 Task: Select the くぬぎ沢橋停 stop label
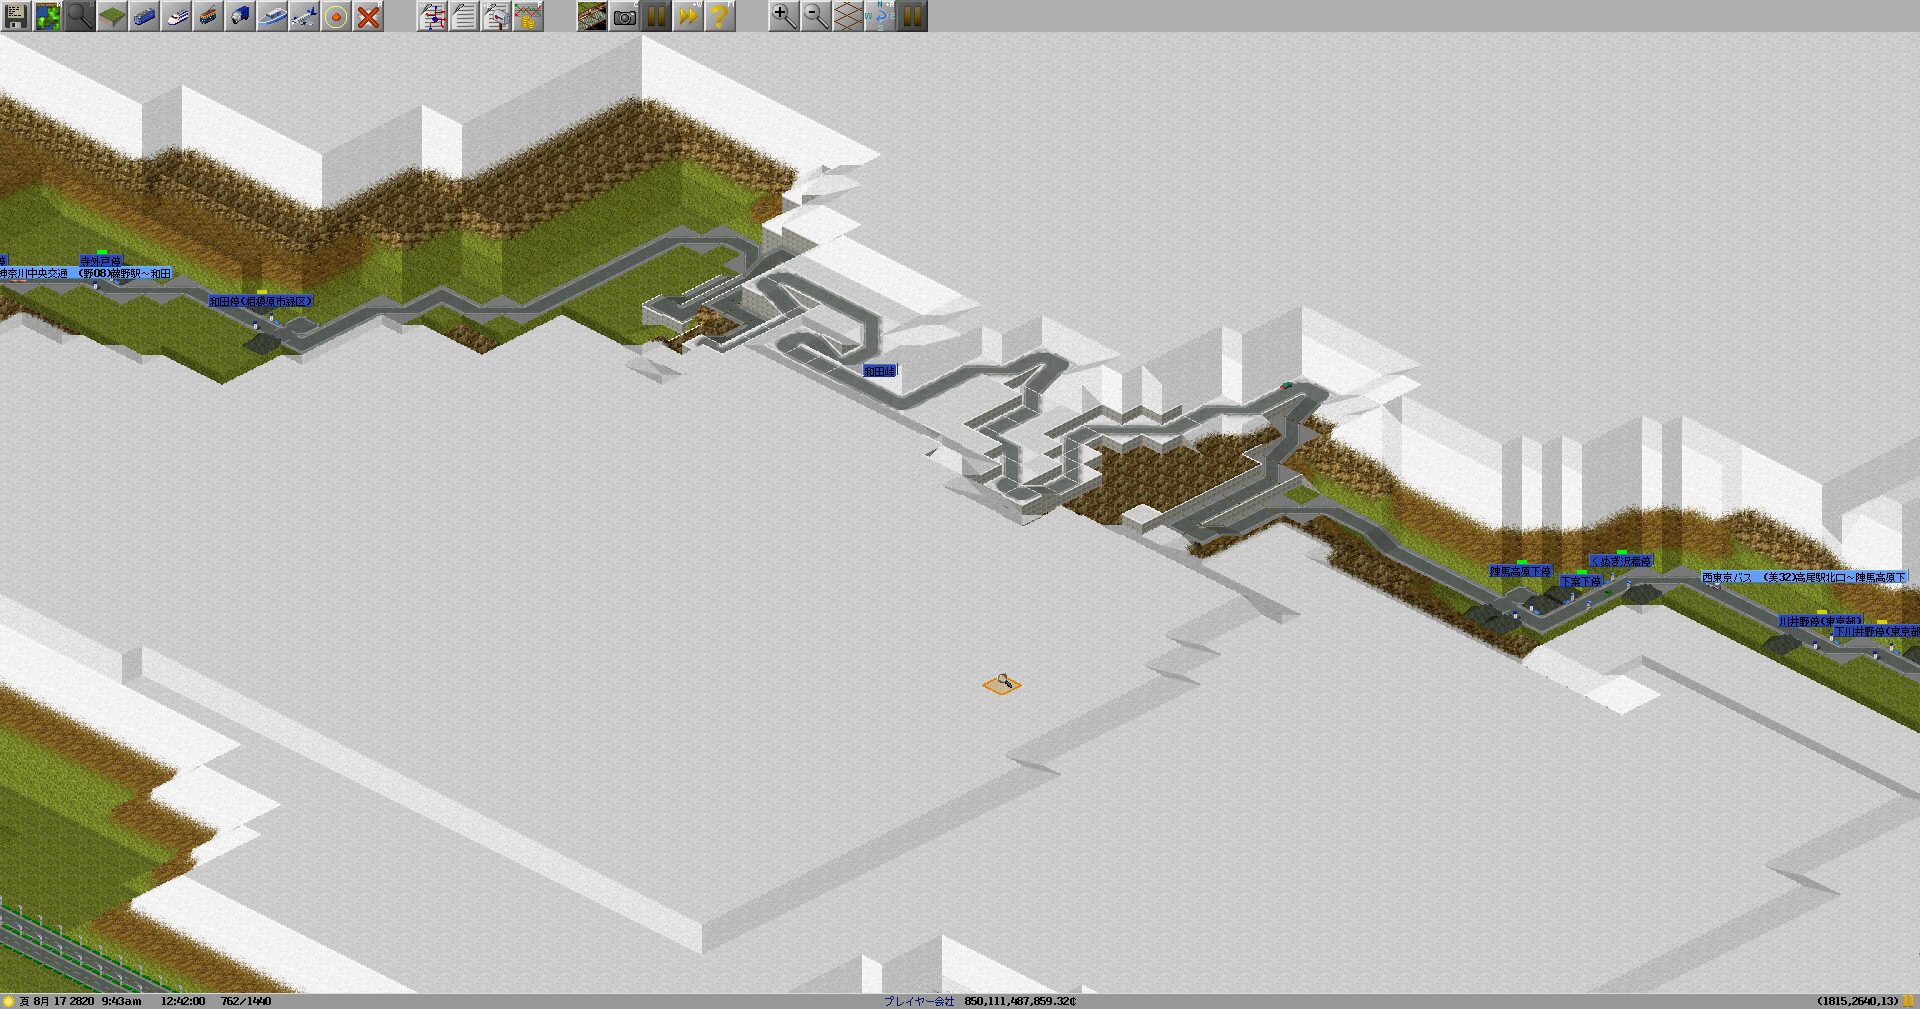pyautogui.click(x=1621, y=561)
